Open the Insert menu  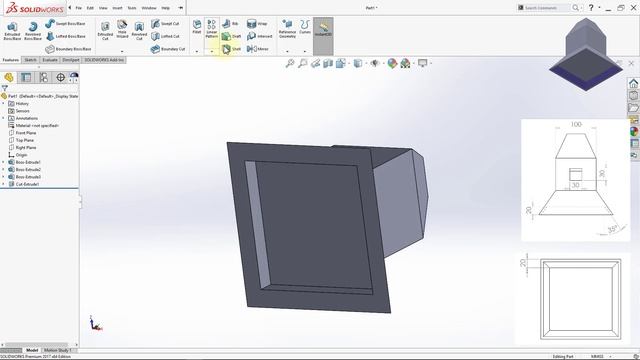pyautogui.click(x=117, y=8)
